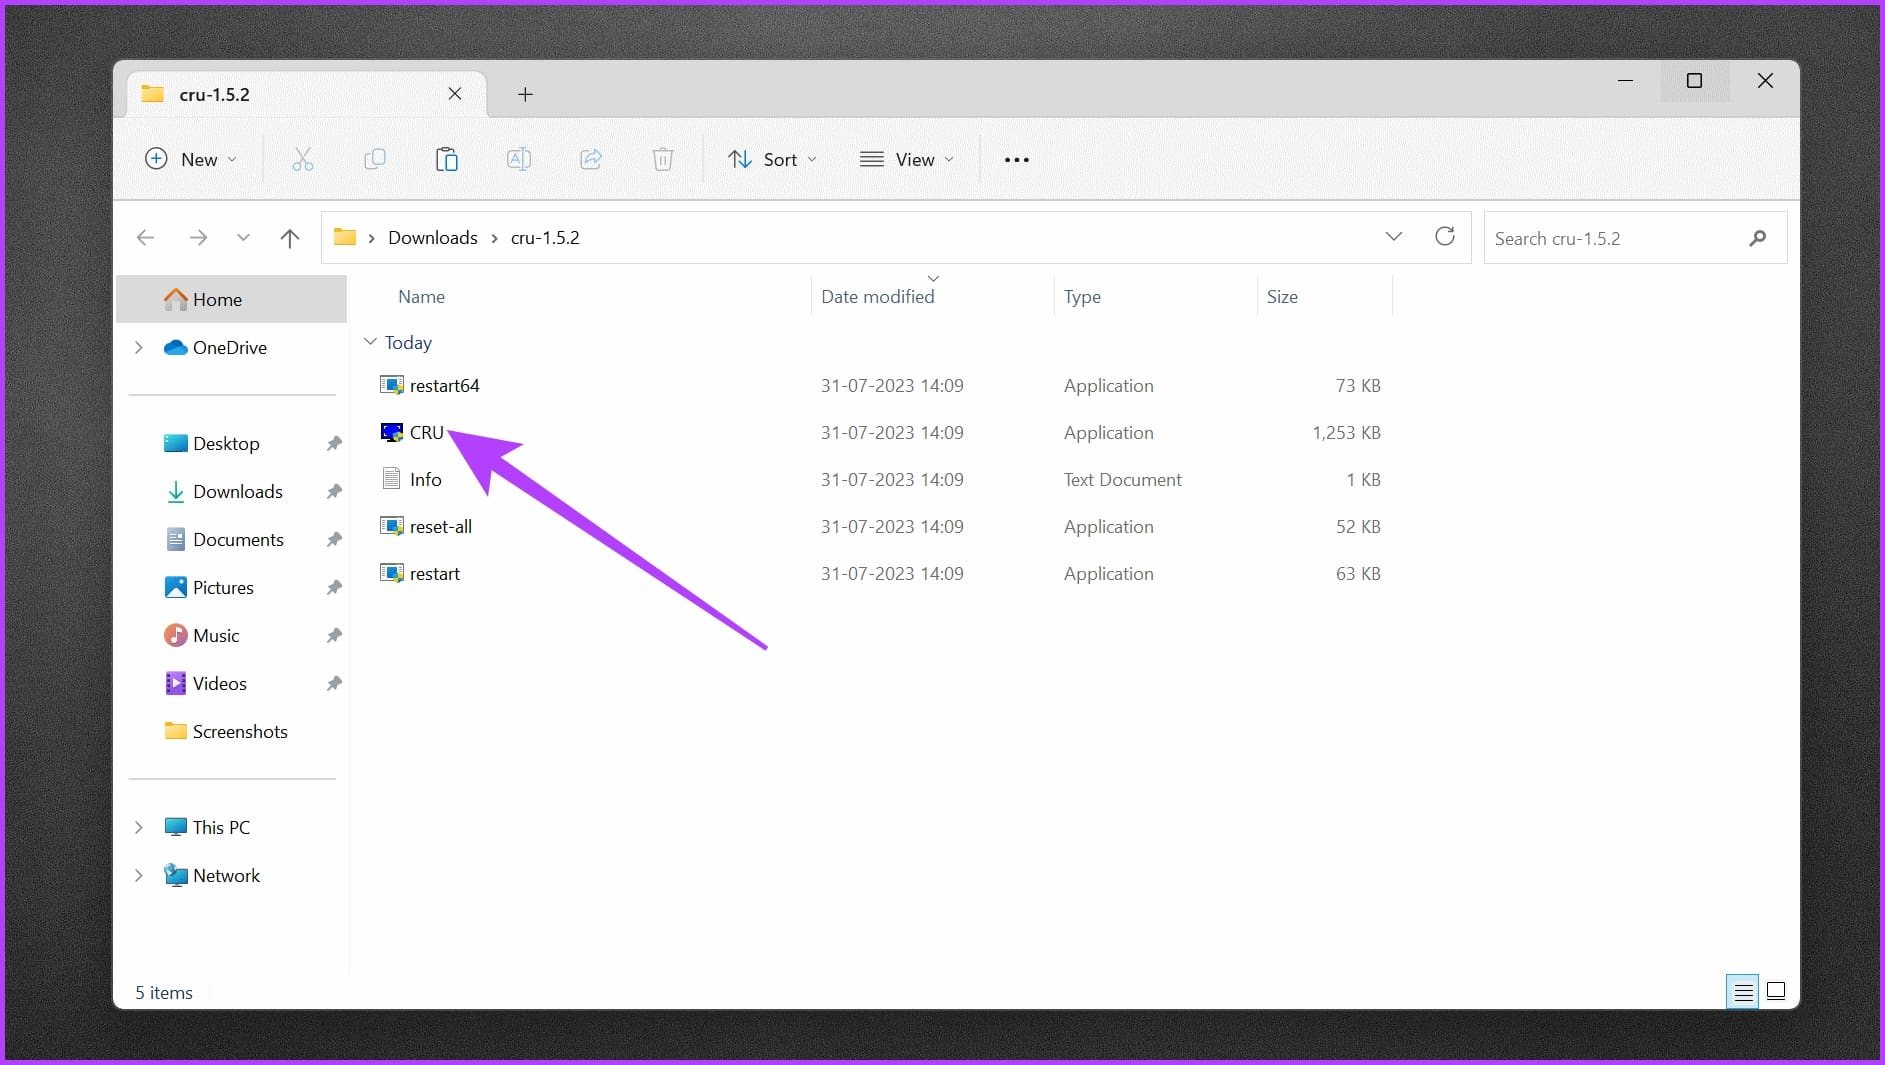Open the View dropdown menu

pyautogui.click(x=907, y=160)
